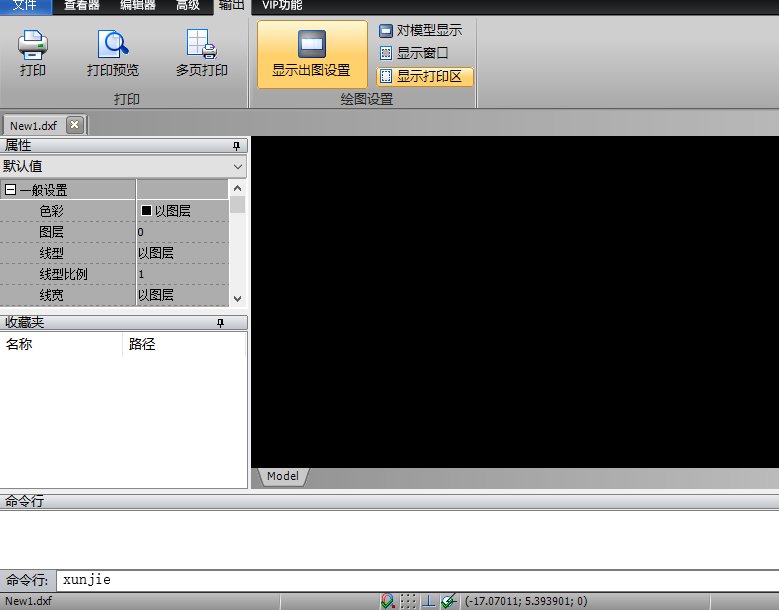Switch to the VIP功能 tab
The width and height of the screenshot is (779, 610).
(282, 5)
